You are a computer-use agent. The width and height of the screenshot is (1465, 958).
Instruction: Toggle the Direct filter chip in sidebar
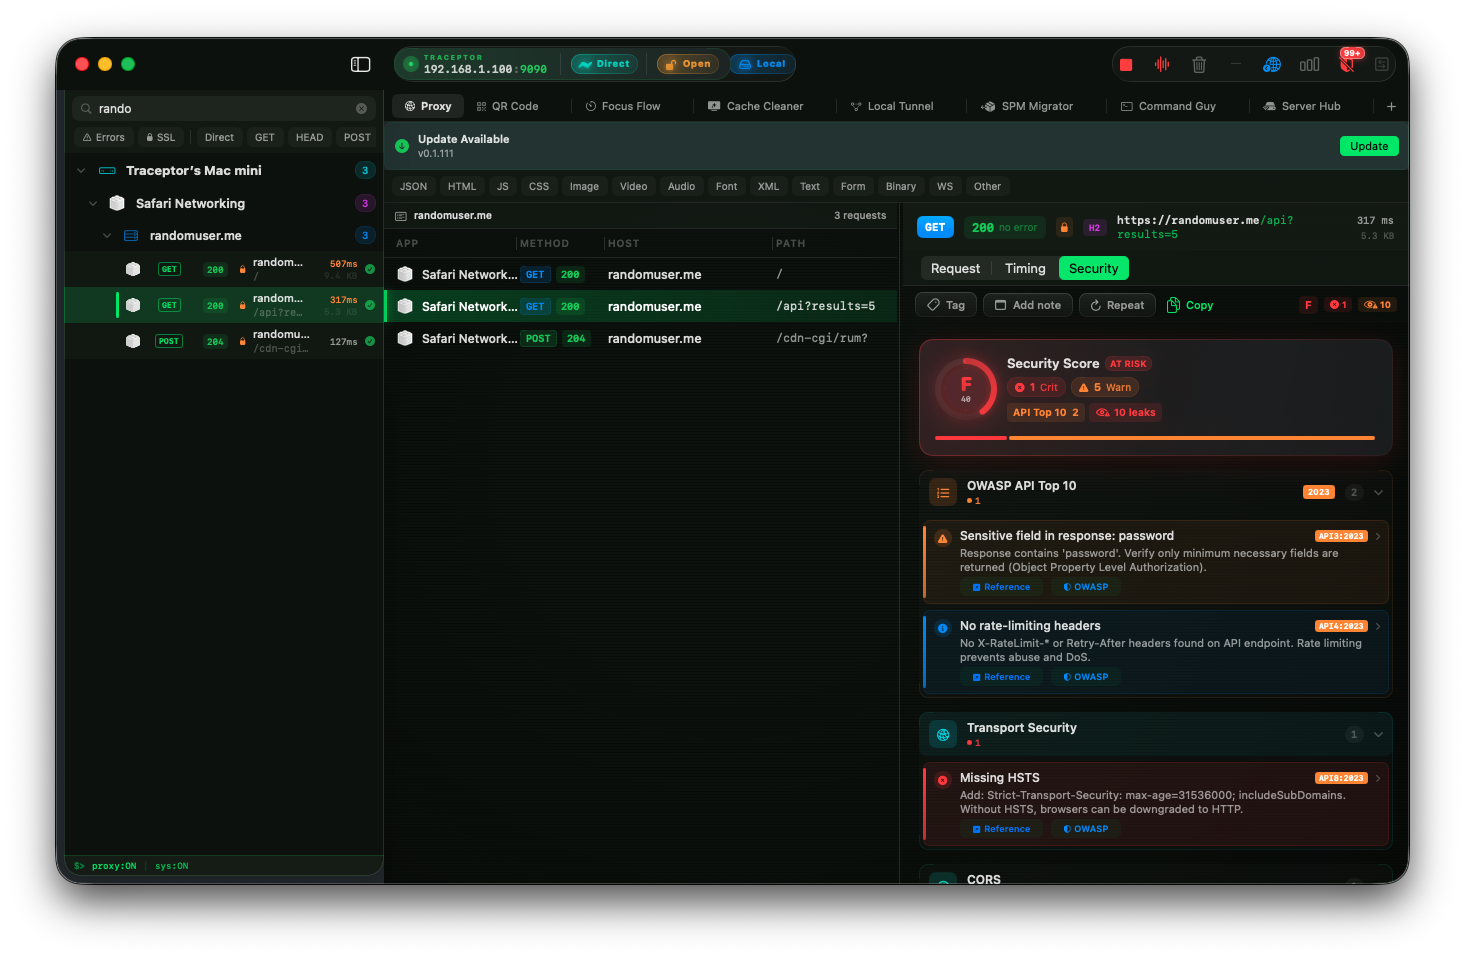[x=219, y=137]
